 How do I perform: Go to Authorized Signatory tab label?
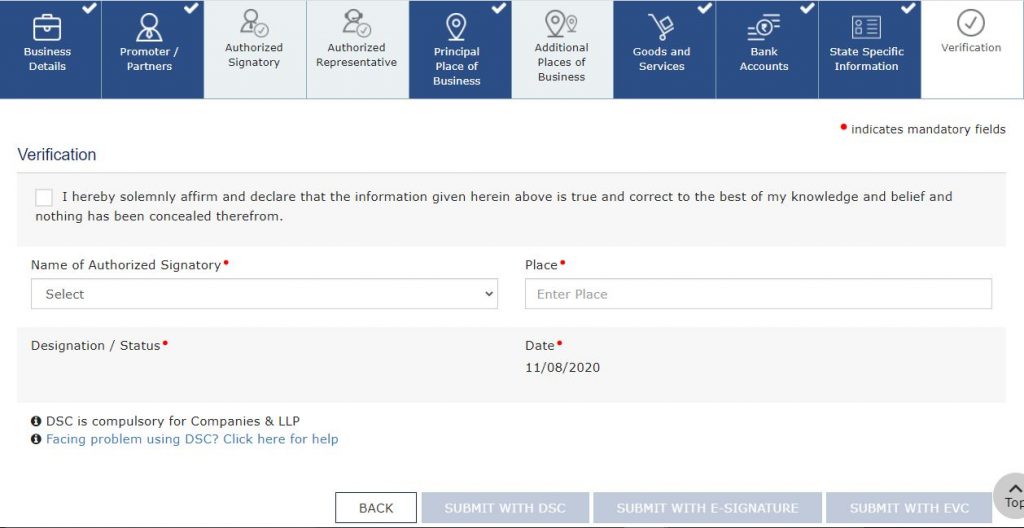pyautogui.click(x=253, y=55)
